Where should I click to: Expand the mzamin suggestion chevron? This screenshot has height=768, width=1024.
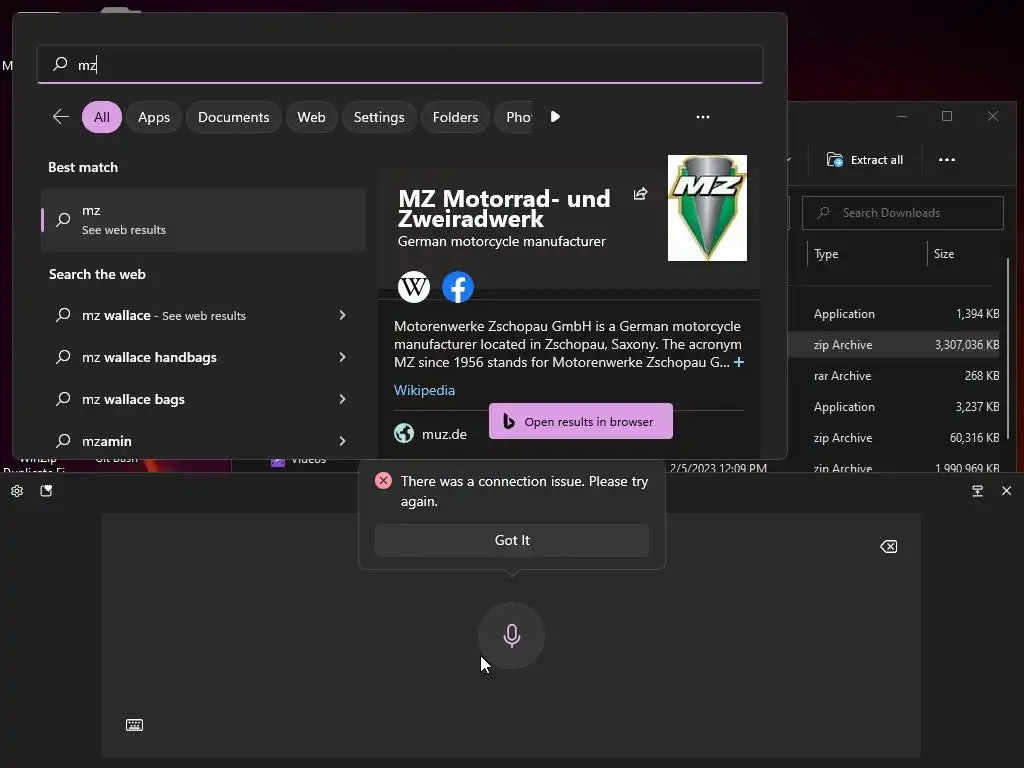click(342, 441)
